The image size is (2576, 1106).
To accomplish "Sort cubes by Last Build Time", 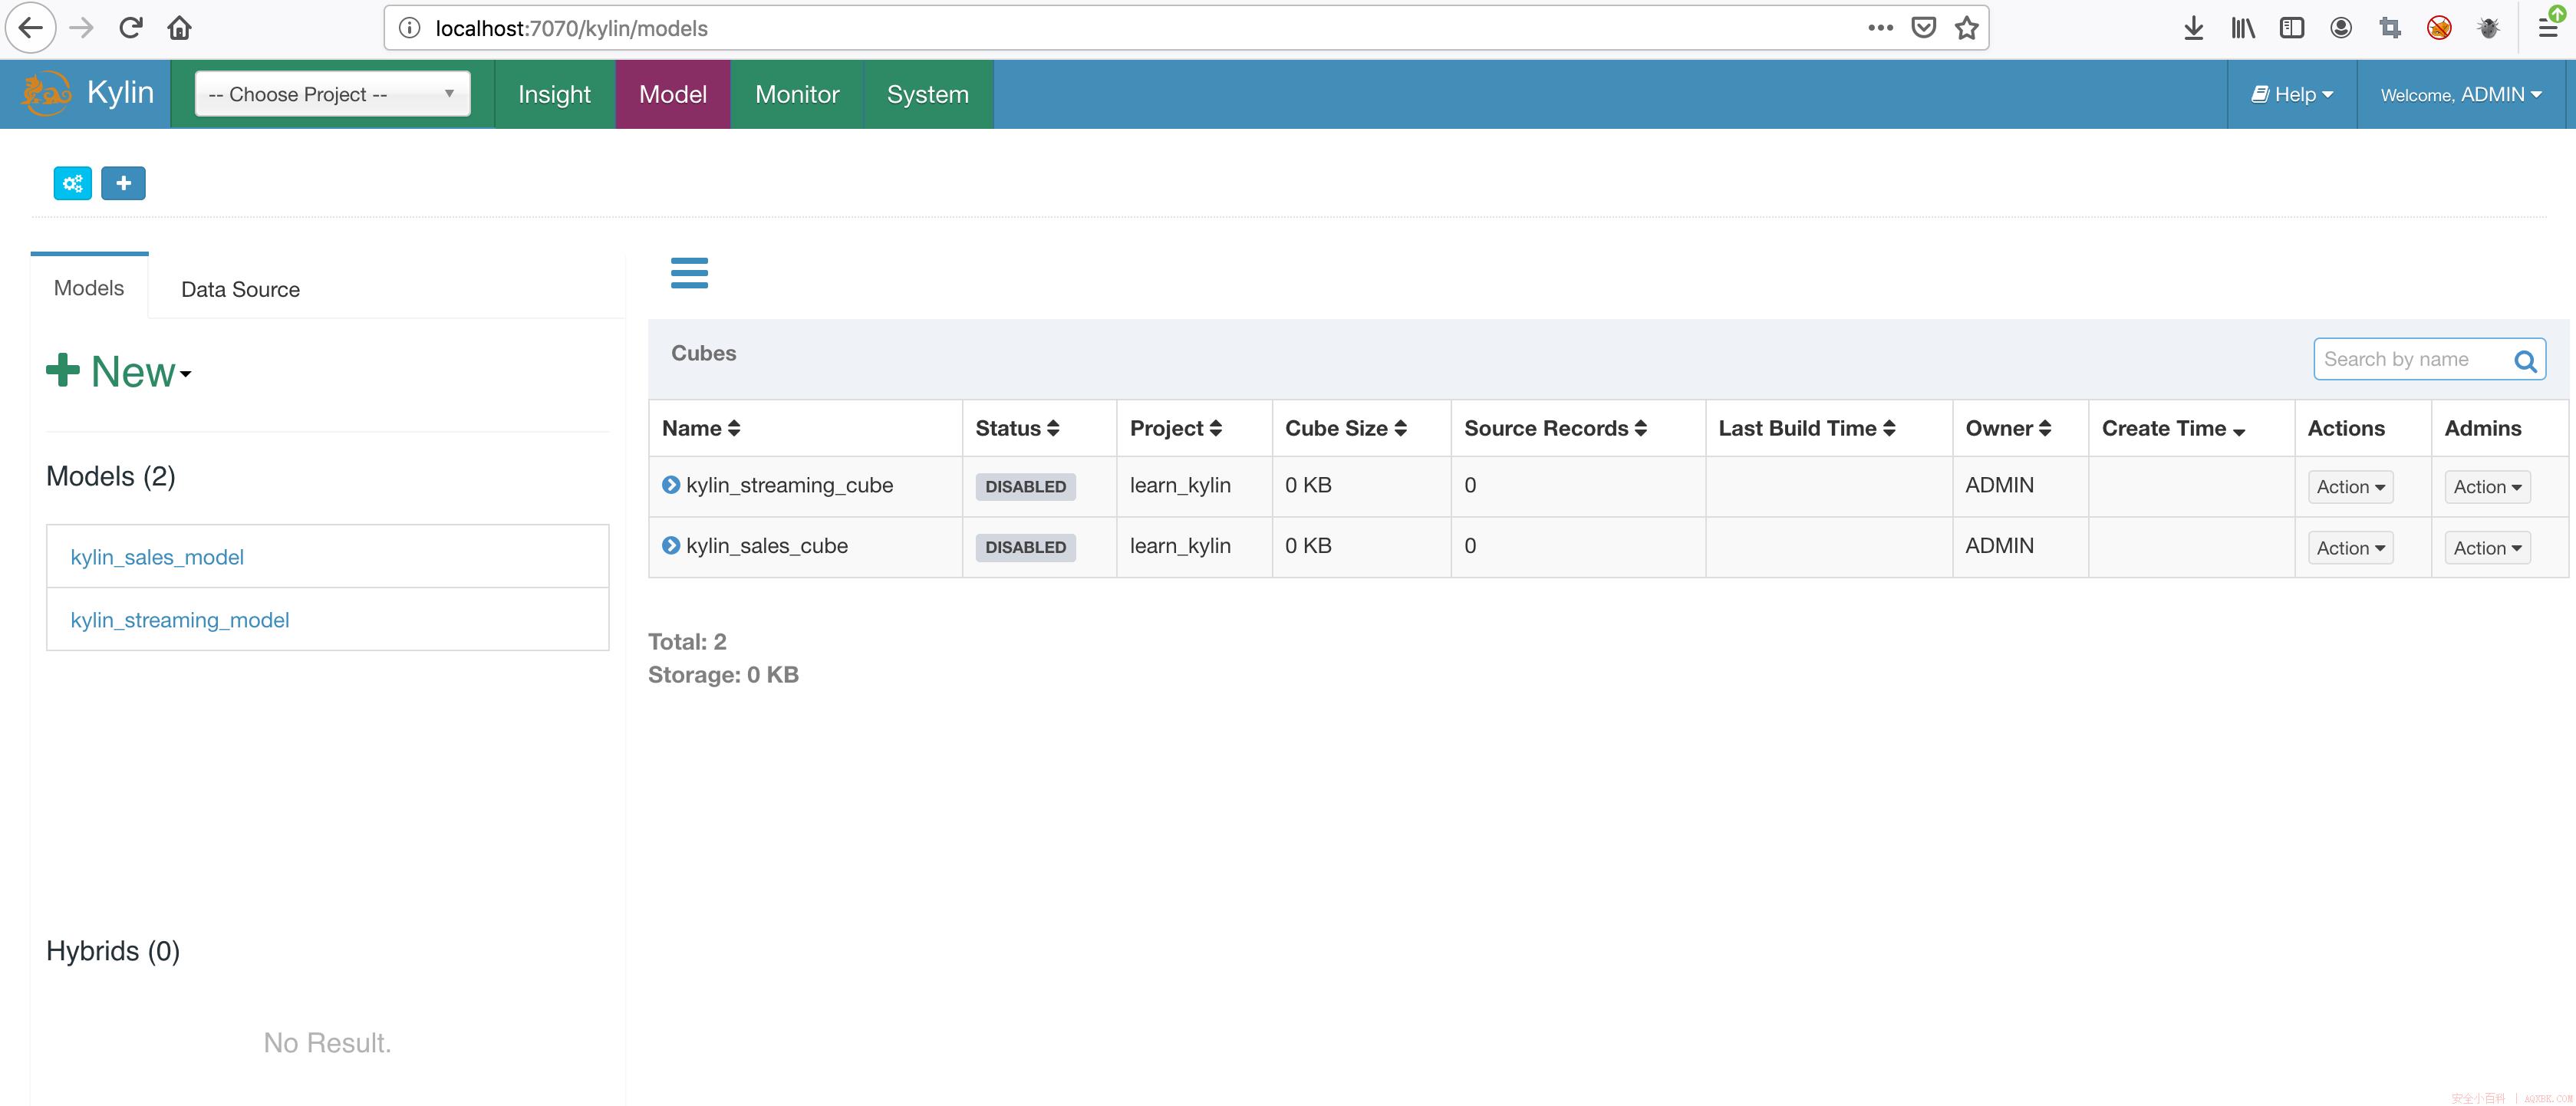I will click(1807, 428).
